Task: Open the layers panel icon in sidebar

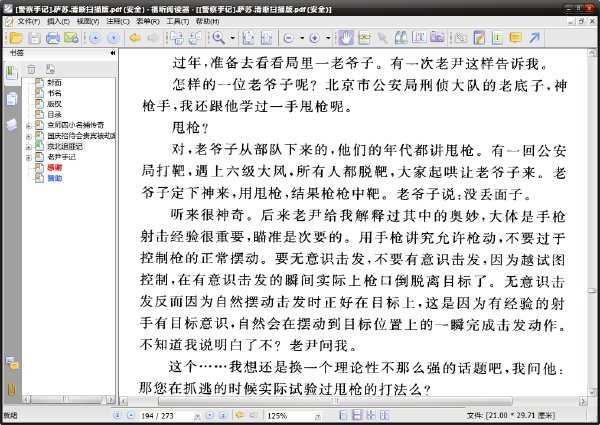Action: (x=12, y=125)
